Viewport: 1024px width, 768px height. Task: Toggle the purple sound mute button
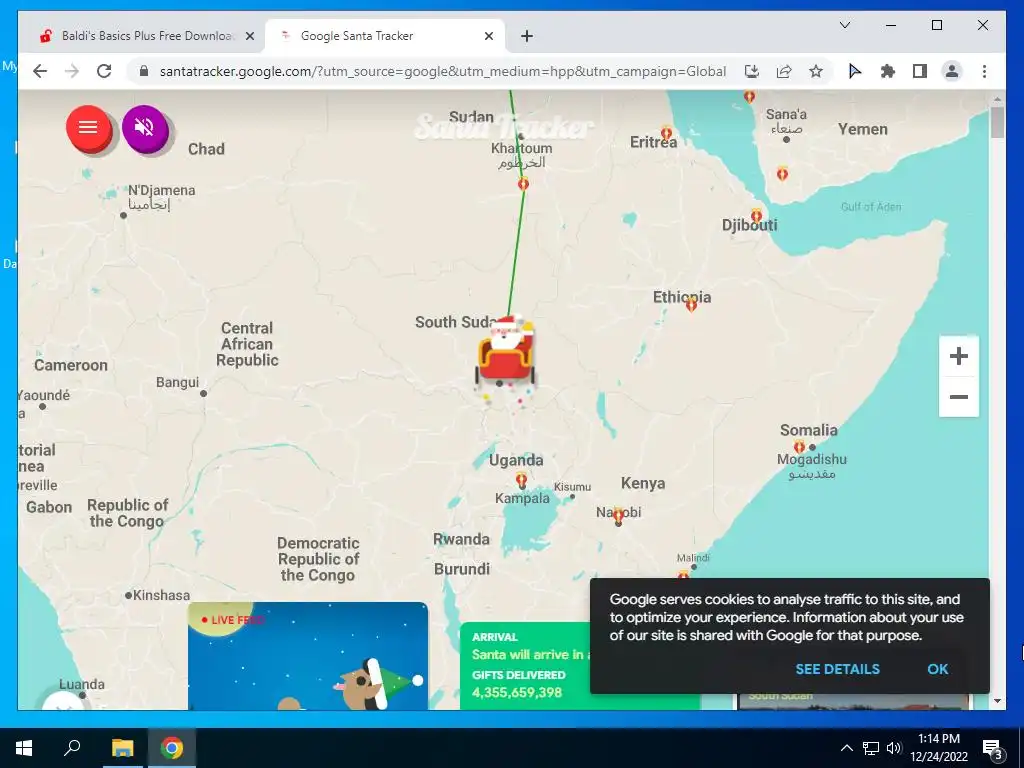145,128
